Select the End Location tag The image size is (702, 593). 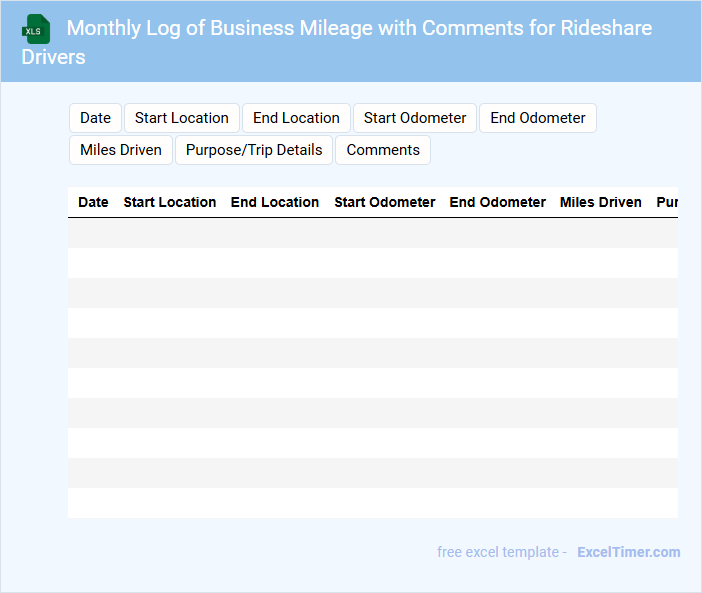coord(296,118)
